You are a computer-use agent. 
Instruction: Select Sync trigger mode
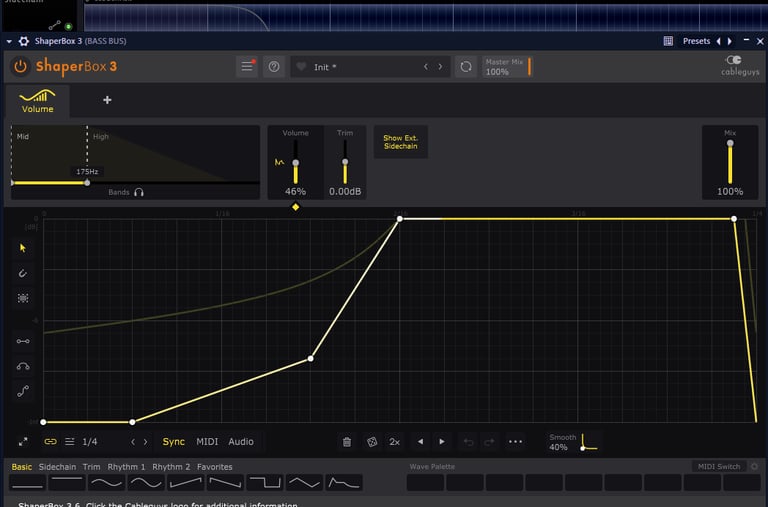pos(173,442)
